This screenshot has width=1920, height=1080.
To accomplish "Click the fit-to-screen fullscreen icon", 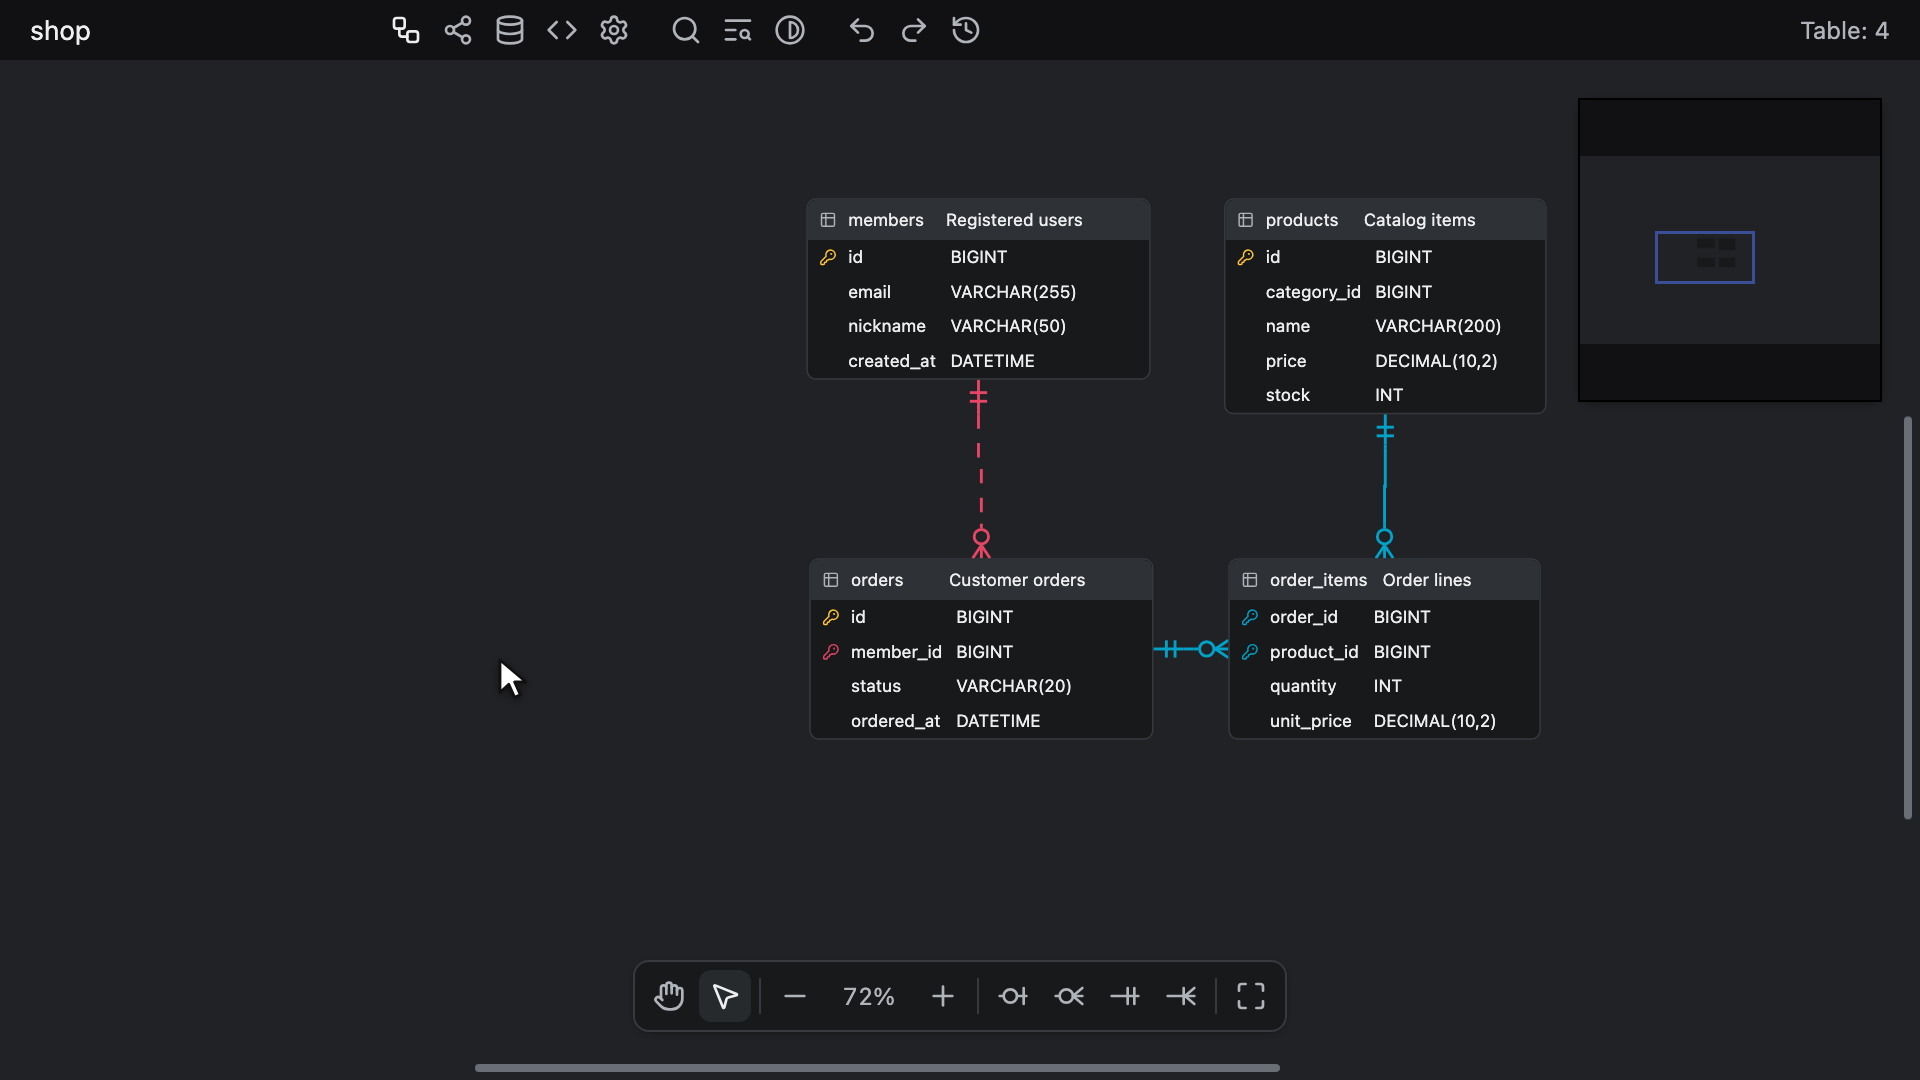I will pos(1251,996).
